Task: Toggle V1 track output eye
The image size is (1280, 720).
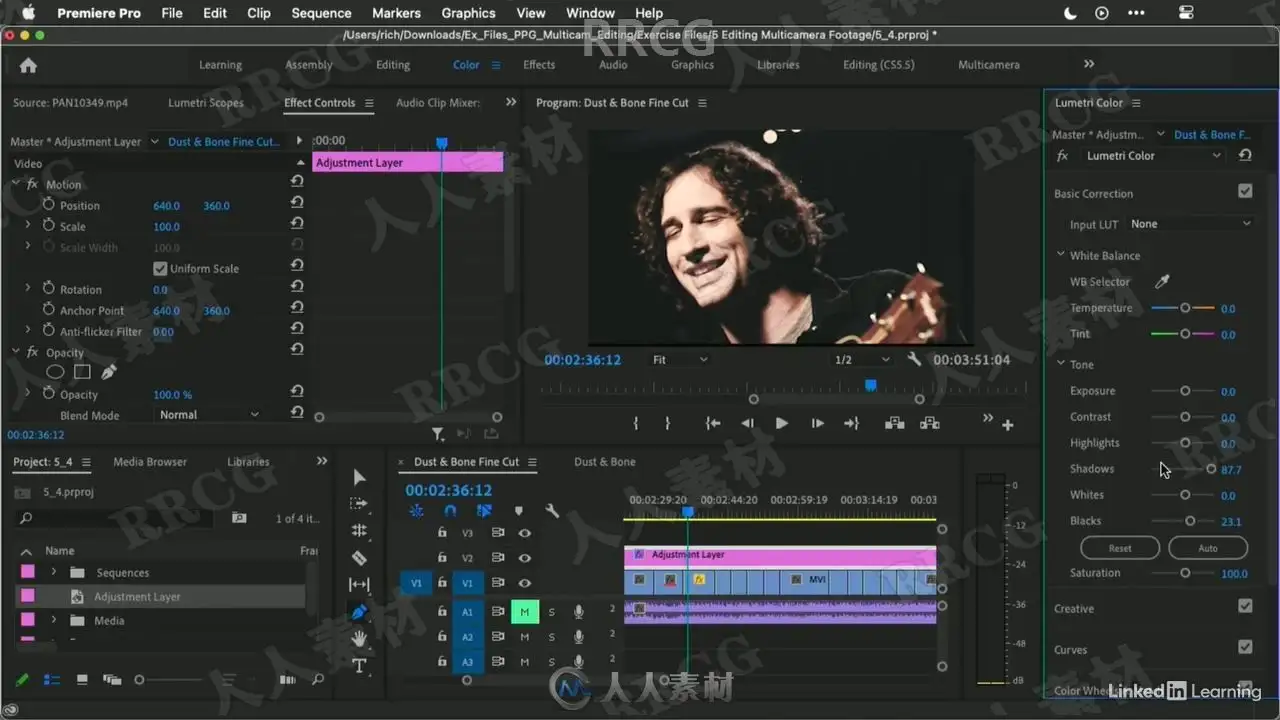Action: tap(524, 583)
